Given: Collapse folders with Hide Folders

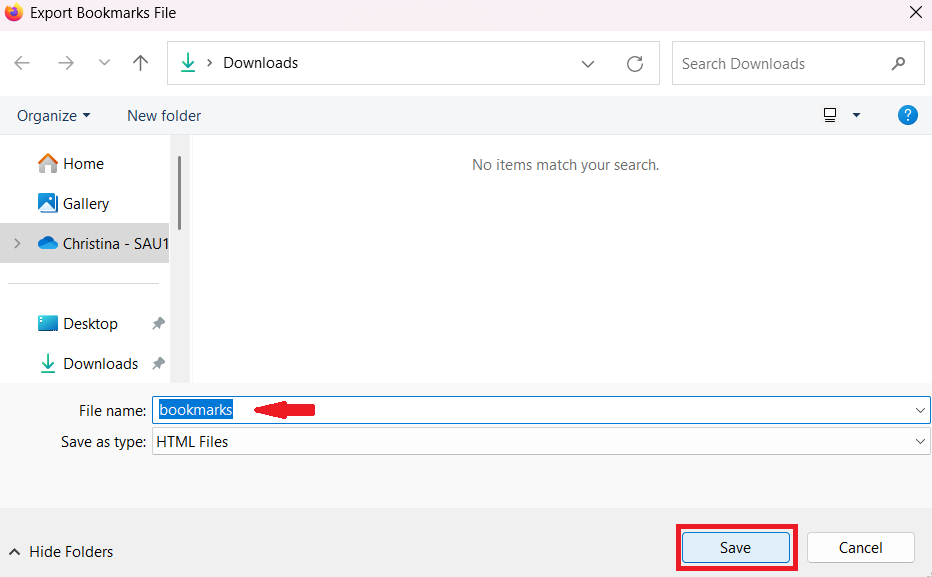Looking at the screenshot, I should (61, 551).
